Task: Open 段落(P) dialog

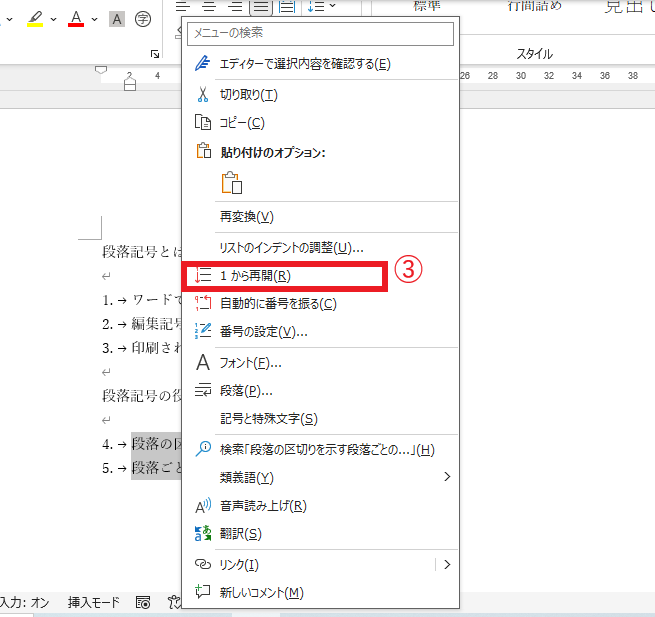Action: [320, 391]
